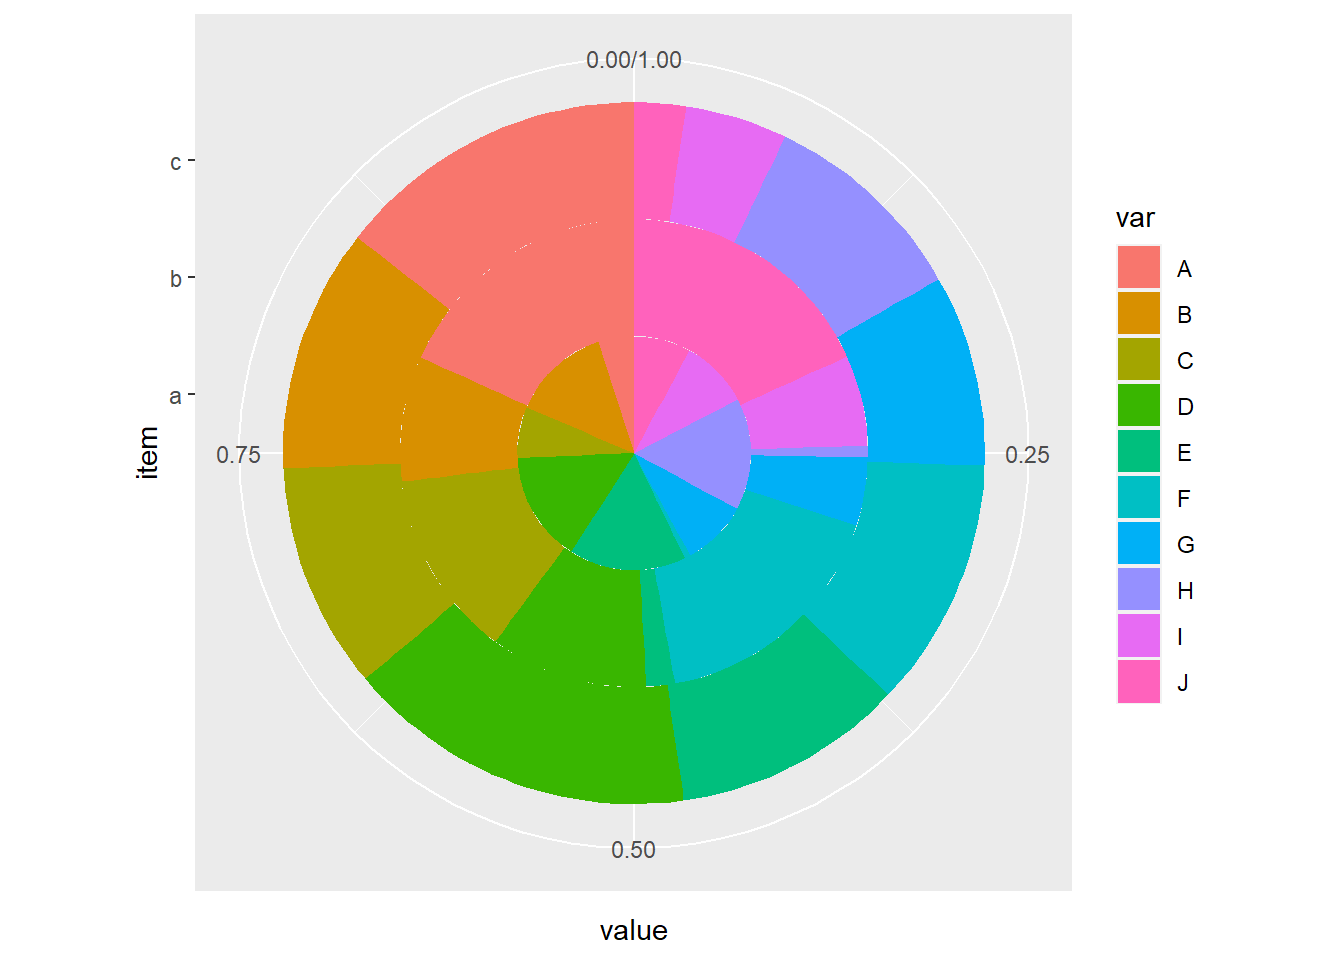Click the 'var' legend title

click(1135, 218)
